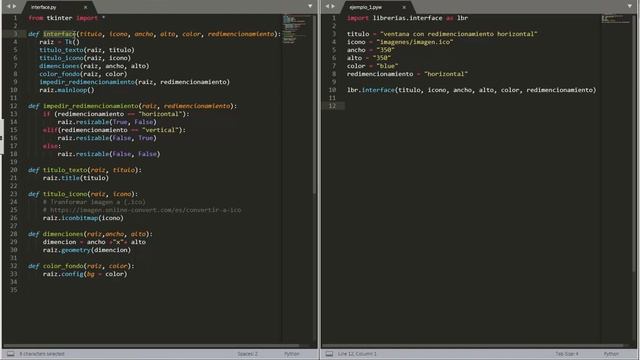Click 'raiz.config(bg = color)' on line 33

(85, 274)
